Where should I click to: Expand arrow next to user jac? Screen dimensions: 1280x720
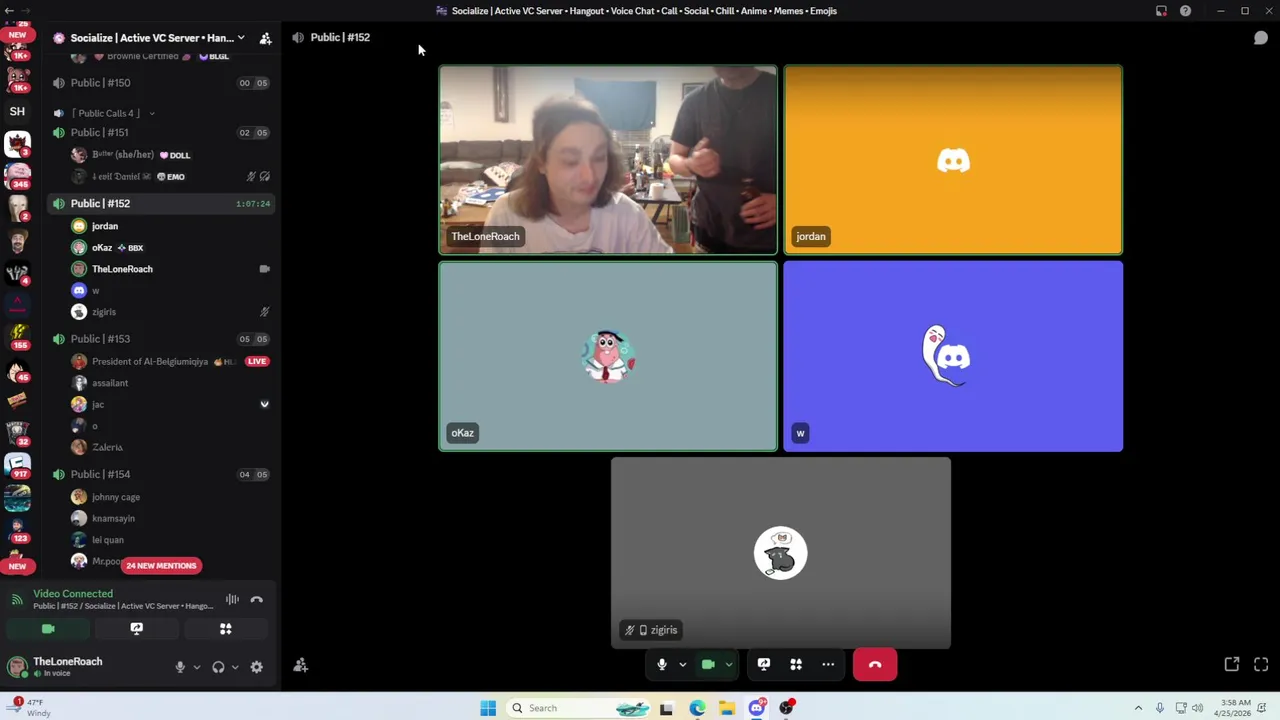click(264, 404)
